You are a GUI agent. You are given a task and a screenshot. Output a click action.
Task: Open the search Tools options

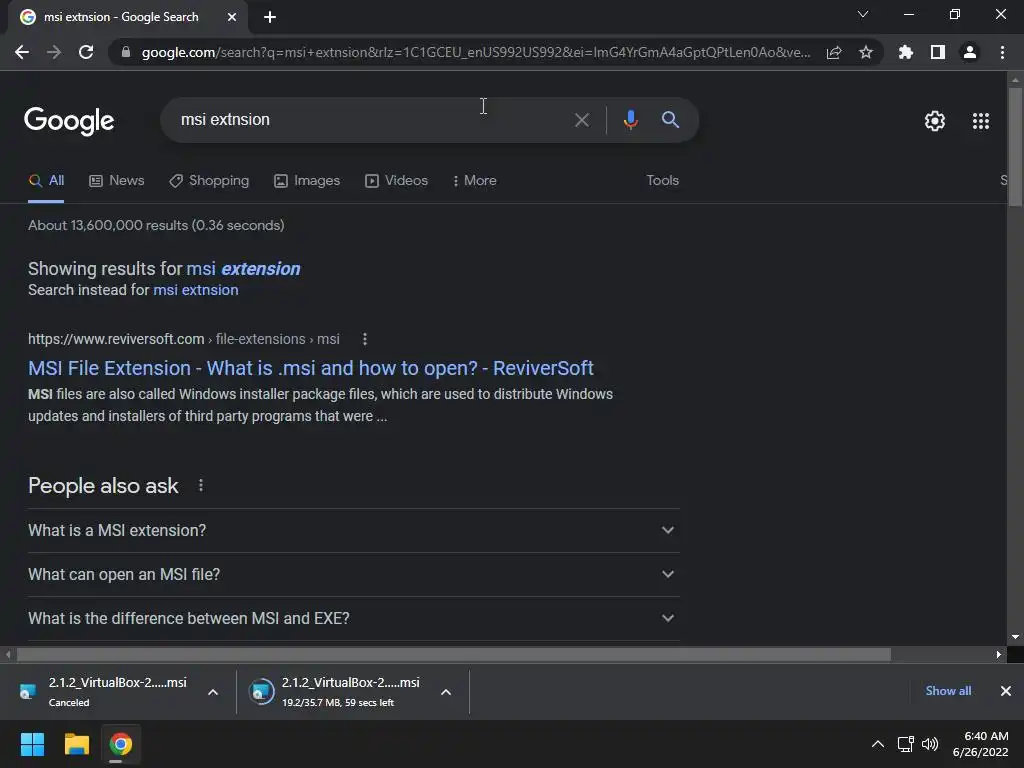click(662, 181)
